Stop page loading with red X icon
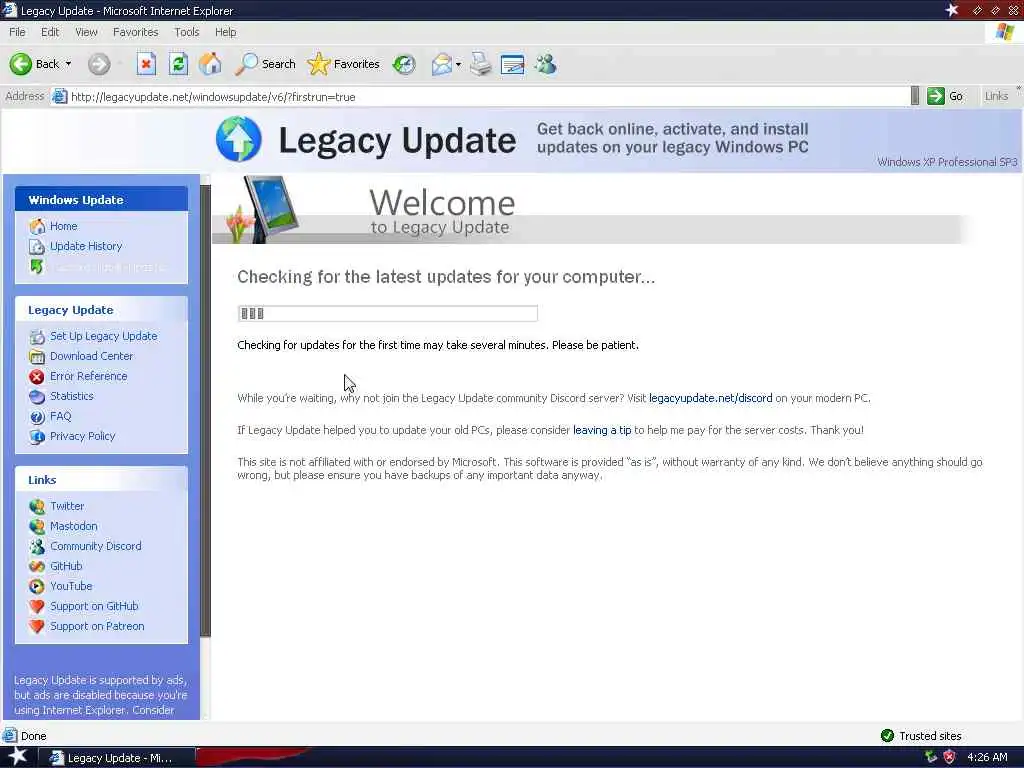1024x768 pixels. click(146, 64)
